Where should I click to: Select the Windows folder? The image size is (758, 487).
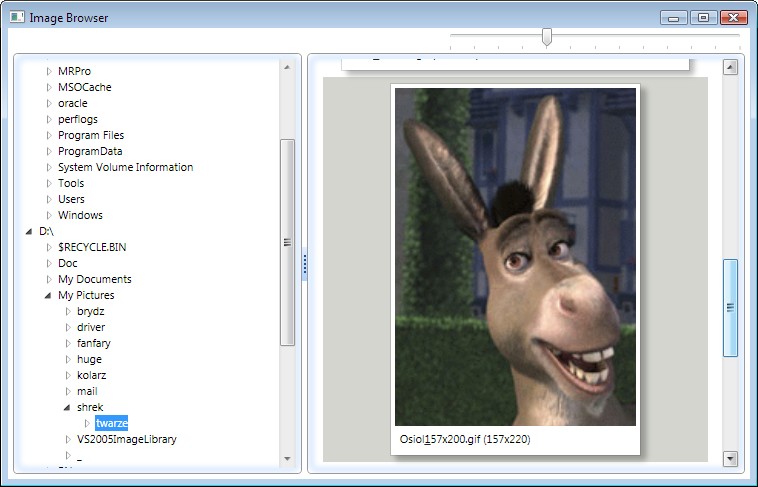coord(80,215)
